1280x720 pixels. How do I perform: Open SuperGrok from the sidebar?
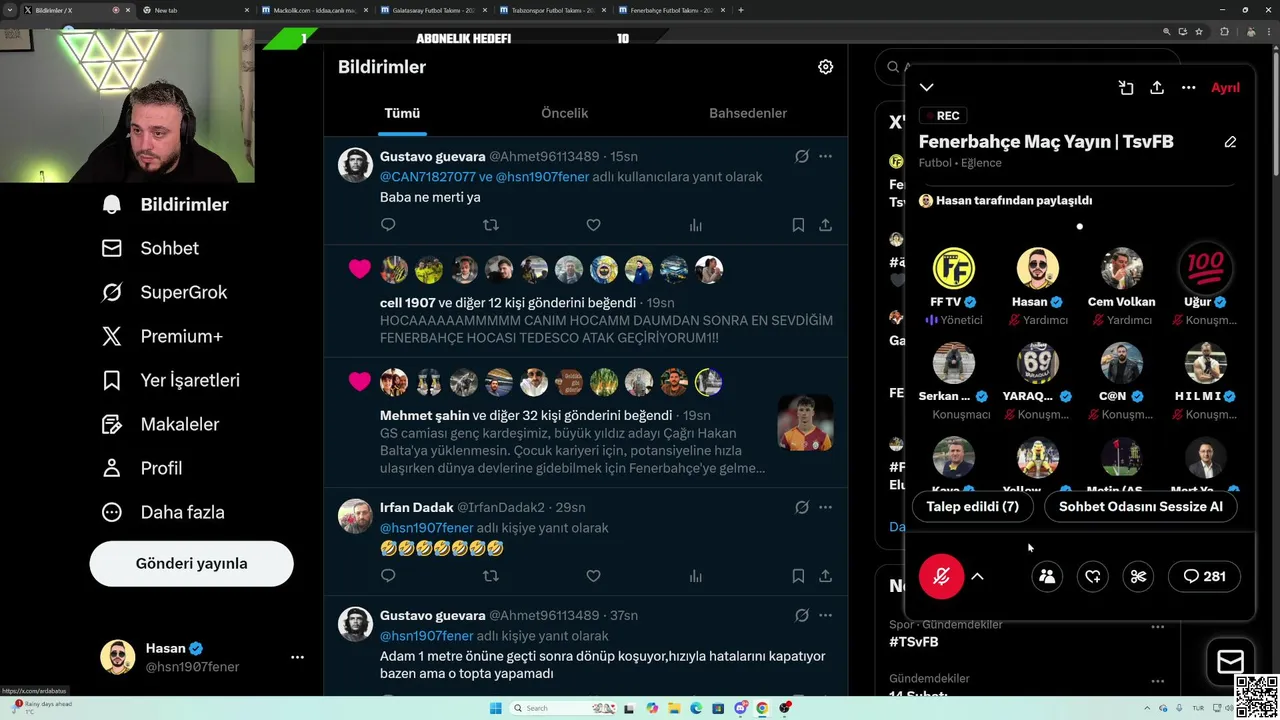pos(164,292)
